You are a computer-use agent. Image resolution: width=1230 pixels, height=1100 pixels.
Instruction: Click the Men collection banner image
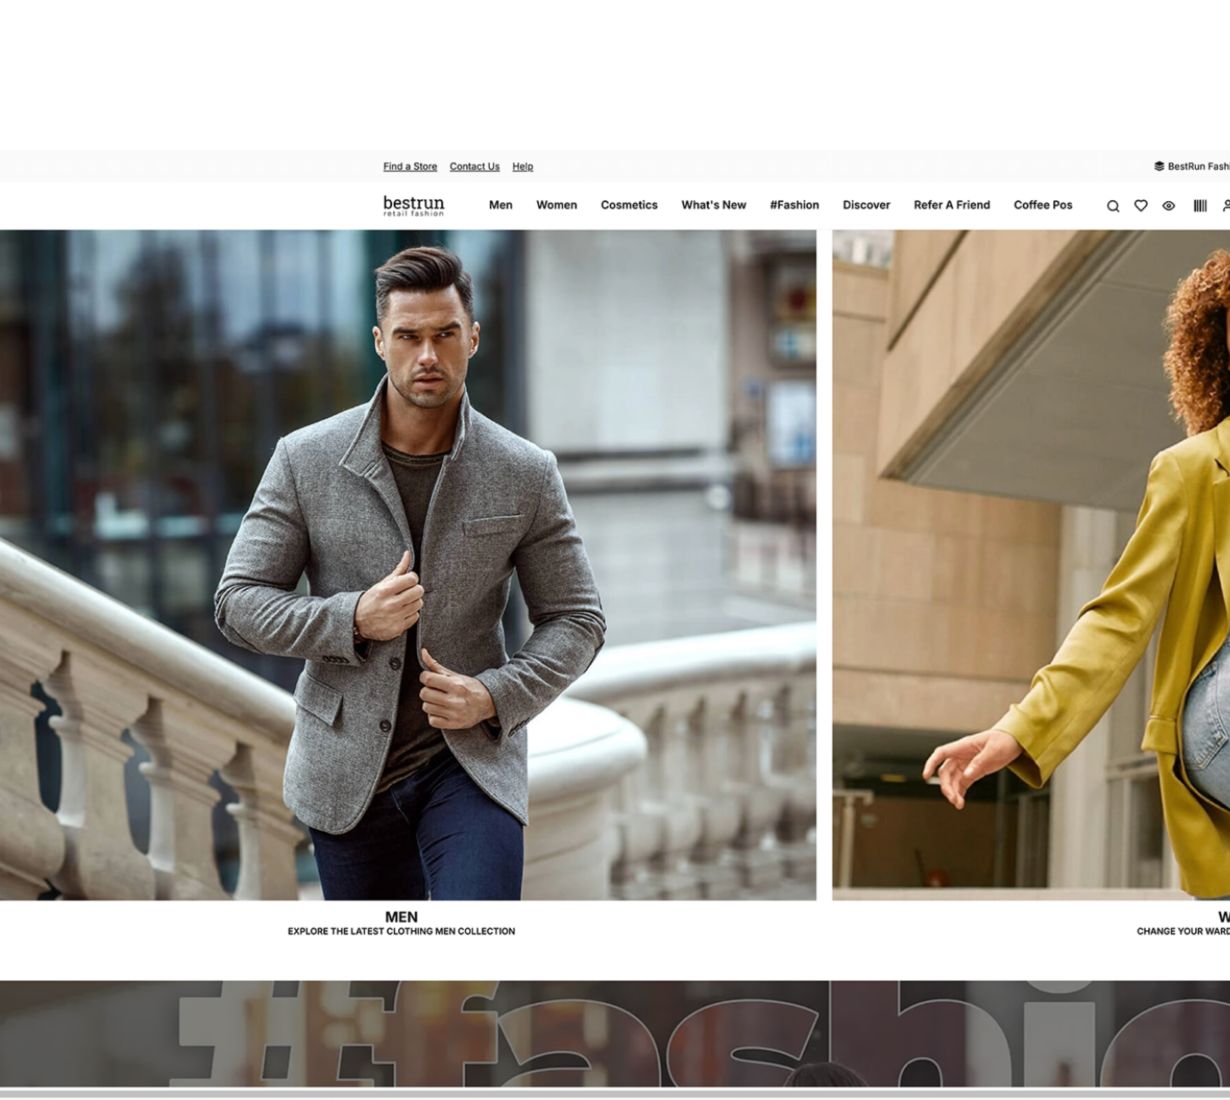point(408,565)
